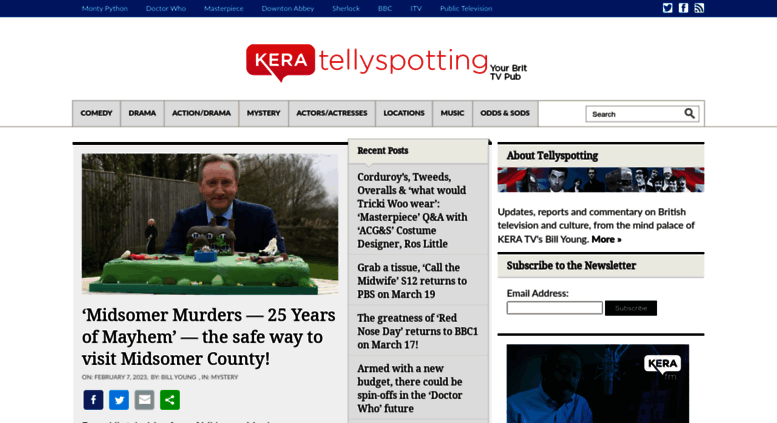
Task: Follow the 'More »' about link
Action: [x=606, y=239]
